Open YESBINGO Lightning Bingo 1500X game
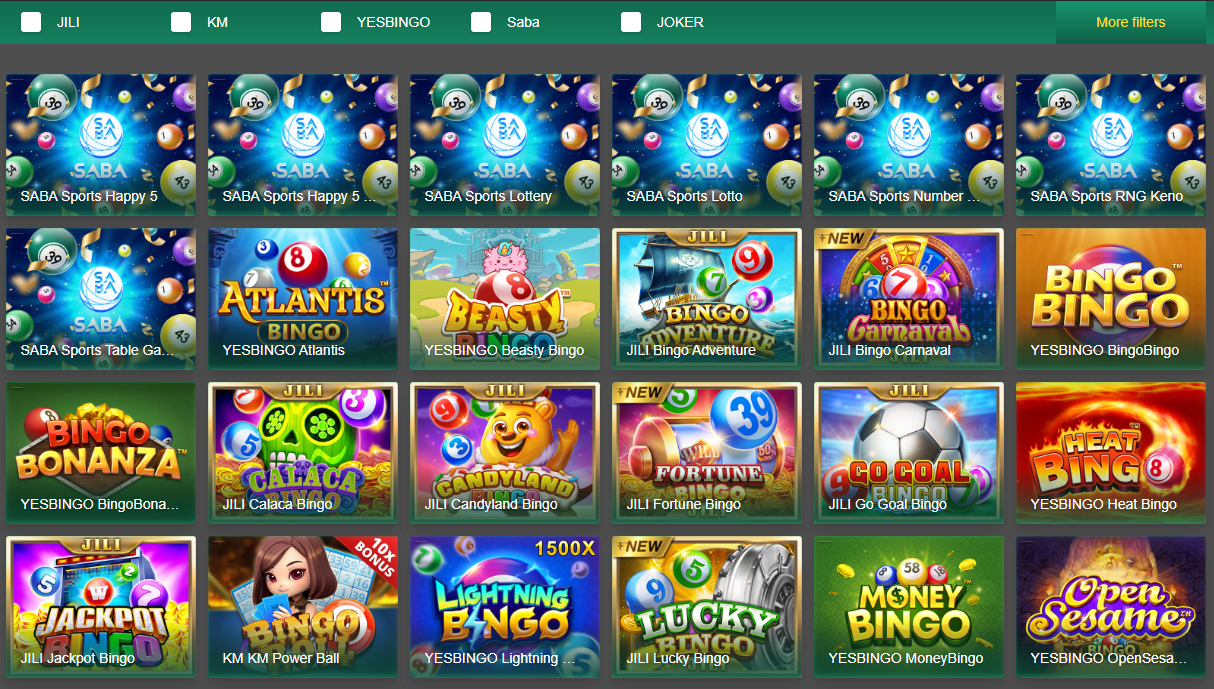Screen dimensions: 1214x689 (505, 607)
